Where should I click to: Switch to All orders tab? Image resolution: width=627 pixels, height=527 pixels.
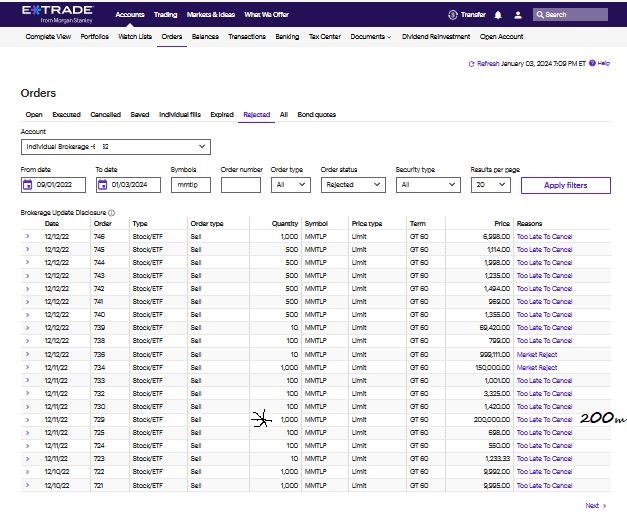click(x=284, y=115)
